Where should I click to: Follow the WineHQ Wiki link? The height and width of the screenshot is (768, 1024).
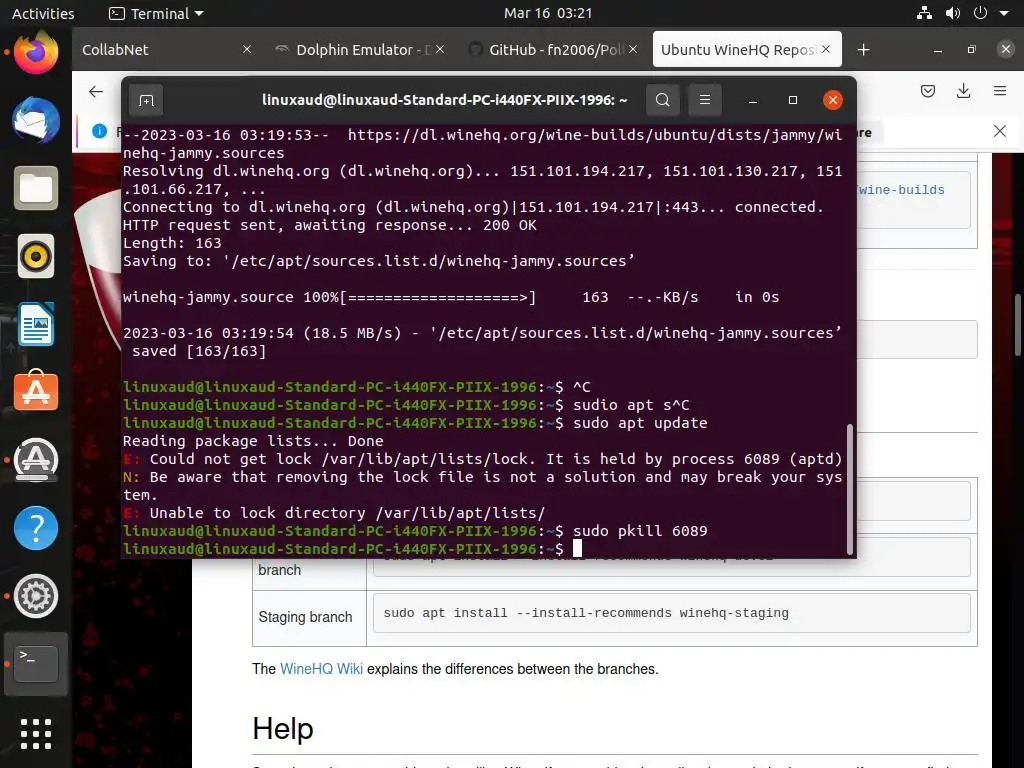click(x=321, y=669)
